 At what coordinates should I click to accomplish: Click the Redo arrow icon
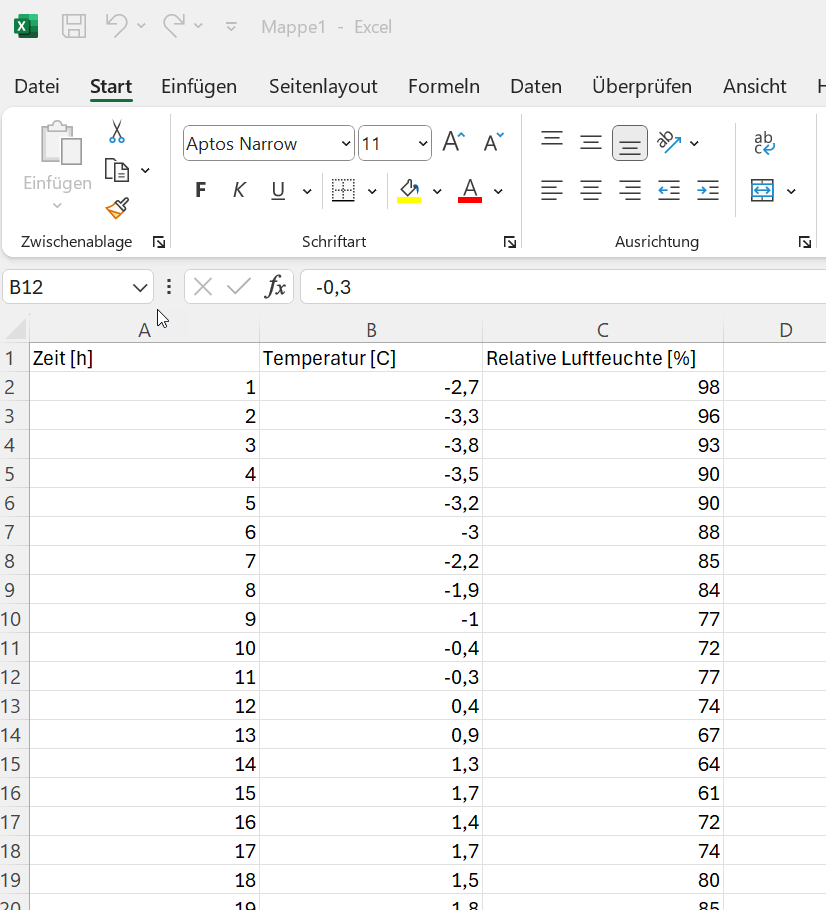[x=174, y=26]
